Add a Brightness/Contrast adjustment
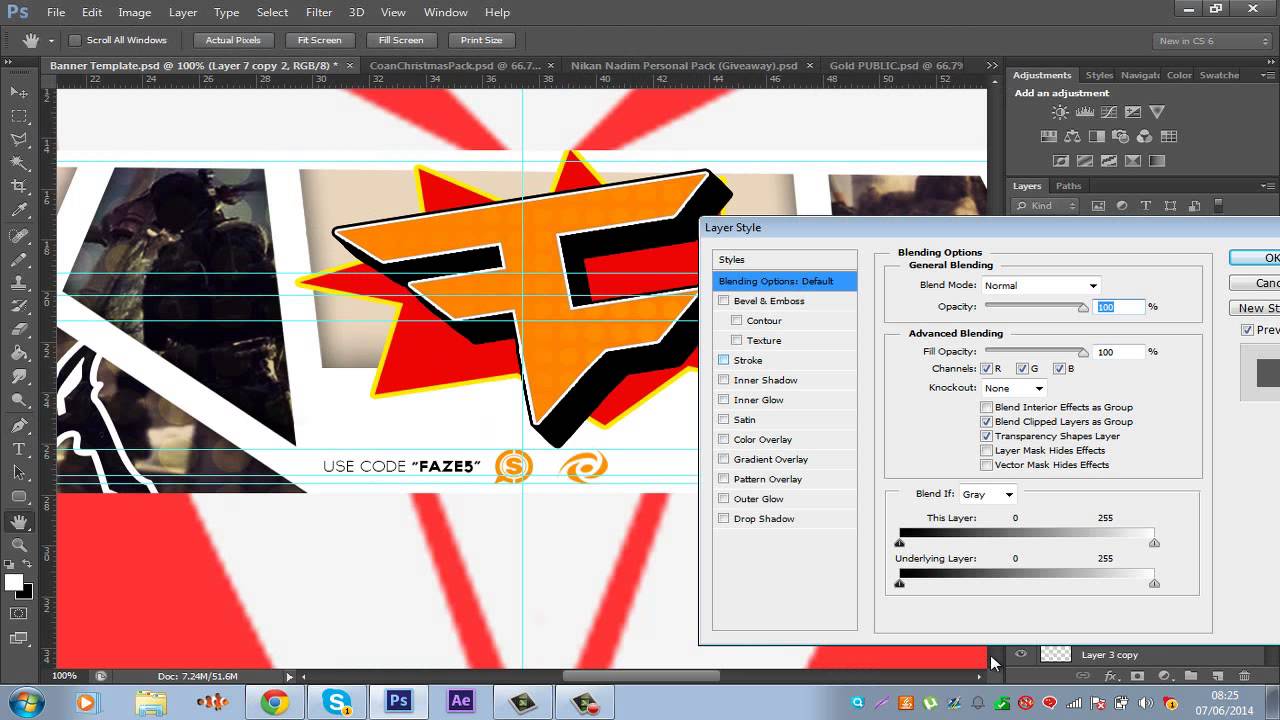The image size is (1280, 720). click(1059, 112)
